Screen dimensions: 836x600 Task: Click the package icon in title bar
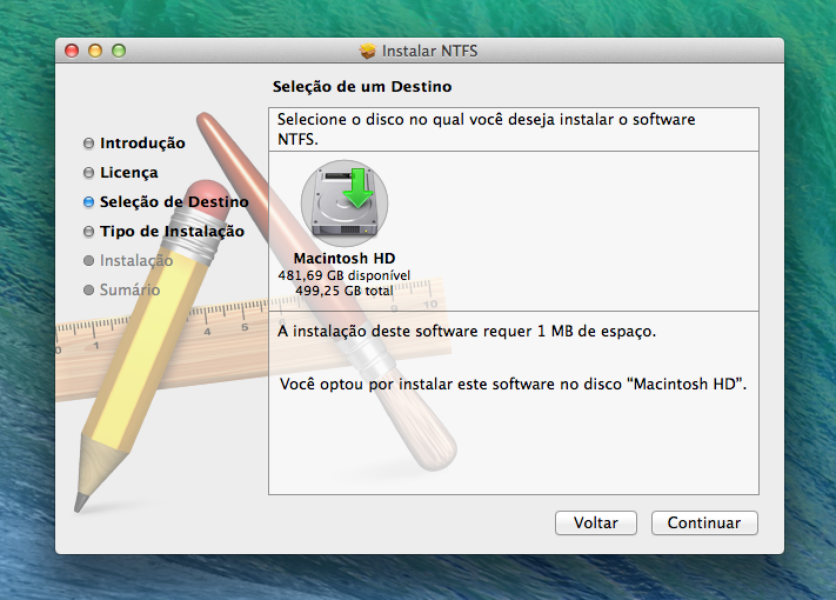tap(367, 51)
